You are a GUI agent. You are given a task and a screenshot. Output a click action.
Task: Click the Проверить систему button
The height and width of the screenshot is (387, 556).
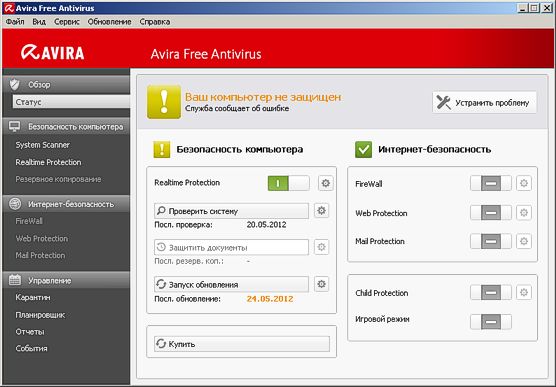click(x=232, y=211)
